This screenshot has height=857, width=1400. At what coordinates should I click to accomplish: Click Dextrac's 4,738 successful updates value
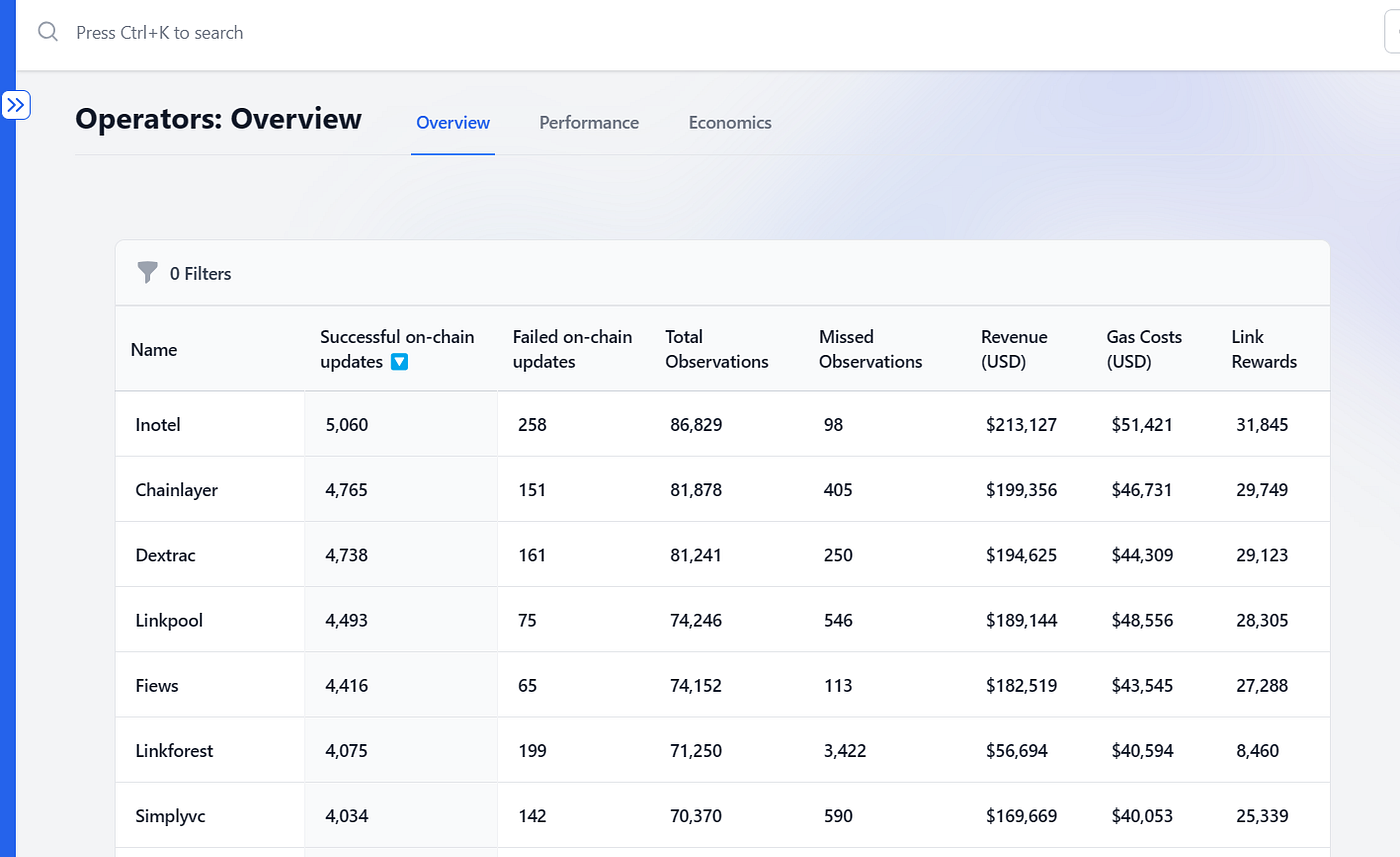click(x=347, y=555)
